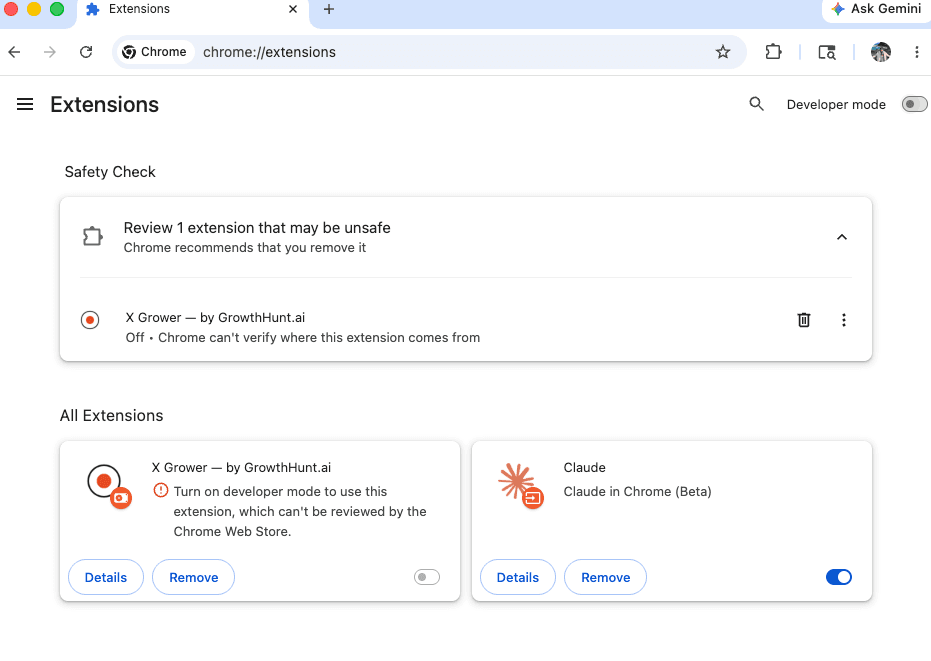Click the green macOS maximize window button
Screen dimensions: 931x661
tap(57, 9)
